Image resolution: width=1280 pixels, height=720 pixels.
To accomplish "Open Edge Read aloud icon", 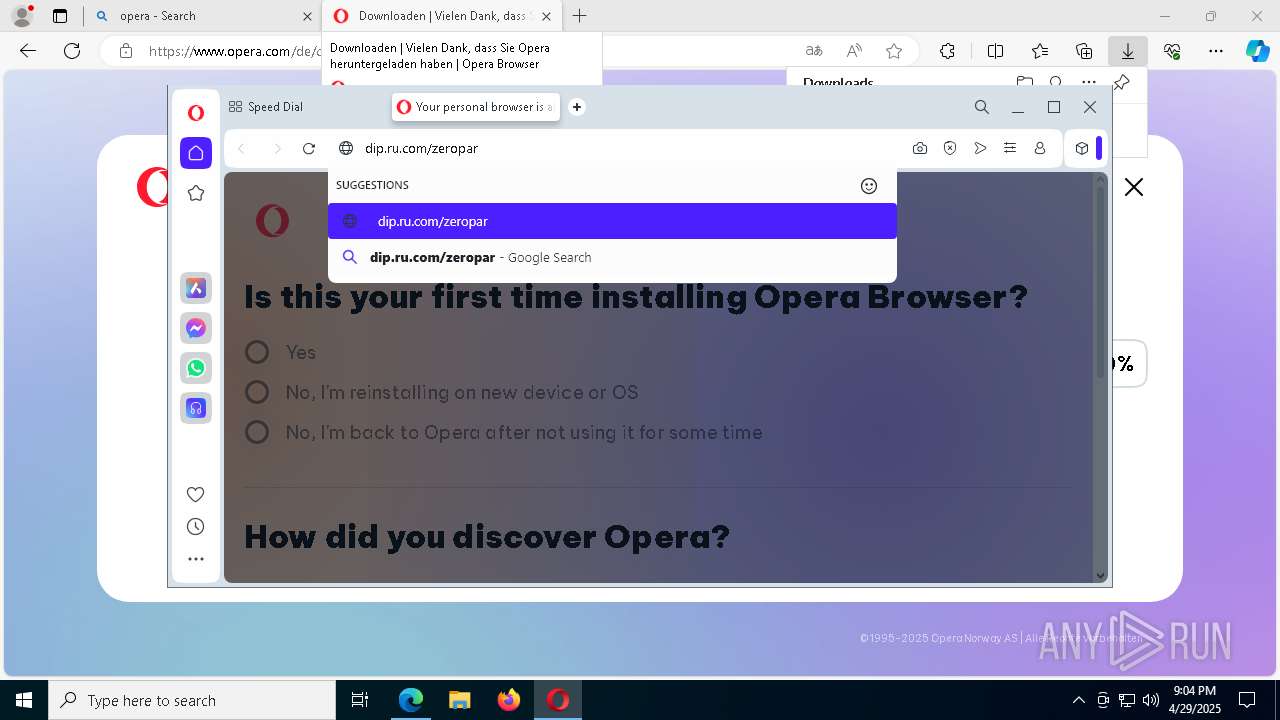I will (854, 51).
